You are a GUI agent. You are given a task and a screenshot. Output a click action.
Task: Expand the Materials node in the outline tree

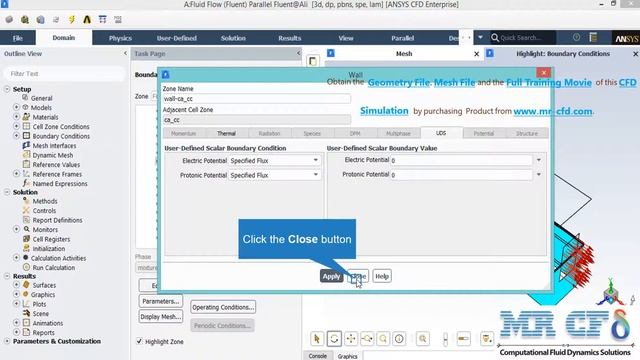pos(16,116)
